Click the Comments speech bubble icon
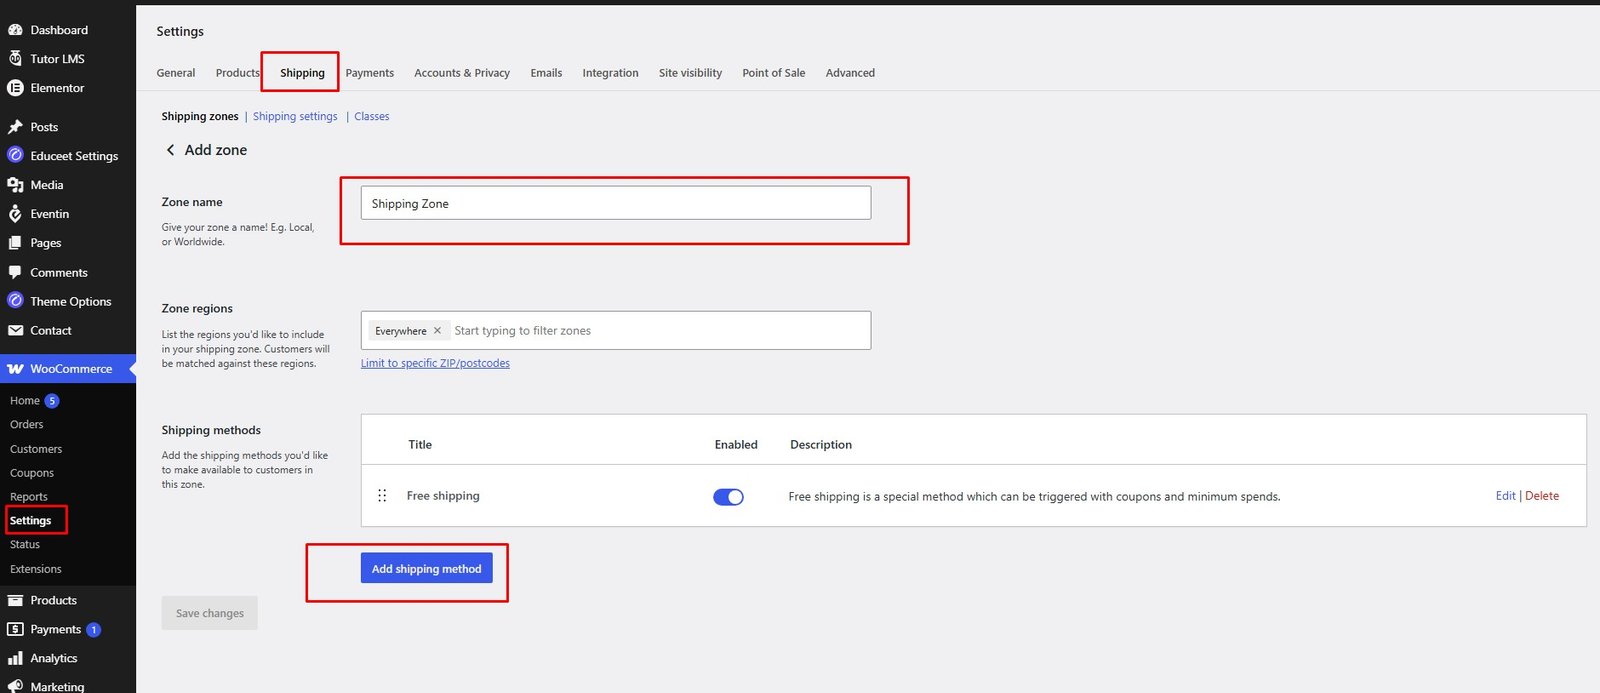The height and width of the screenshot is (693, 1600). [x=15, y=272]
